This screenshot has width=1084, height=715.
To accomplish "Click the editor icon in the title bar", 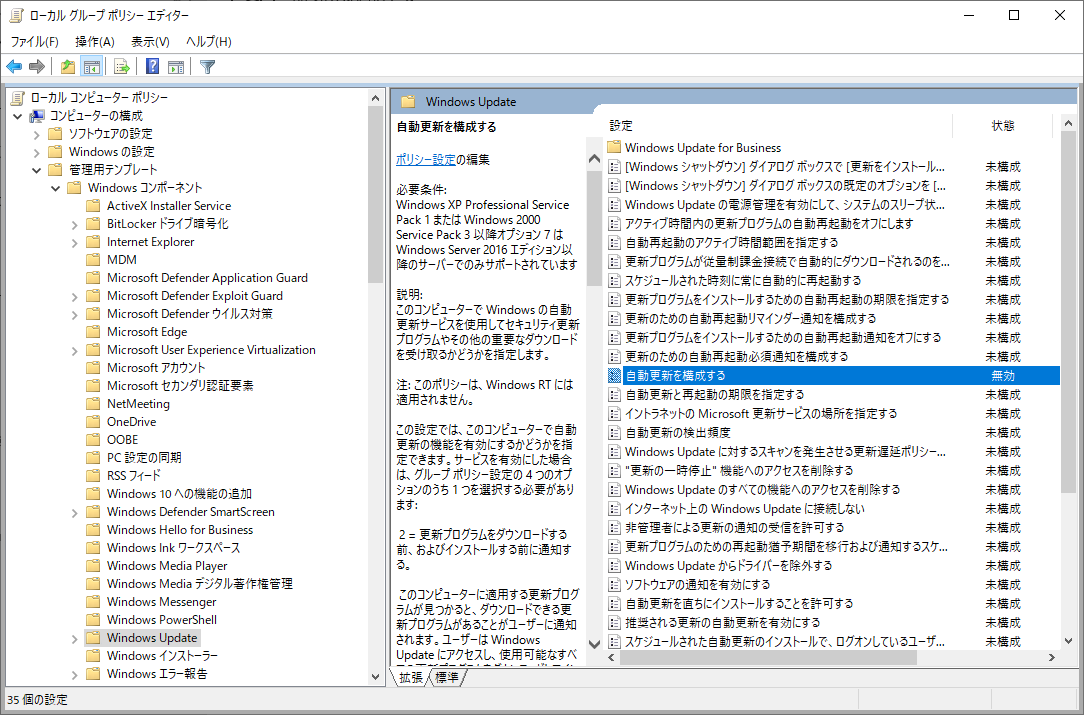I will 15,15.
